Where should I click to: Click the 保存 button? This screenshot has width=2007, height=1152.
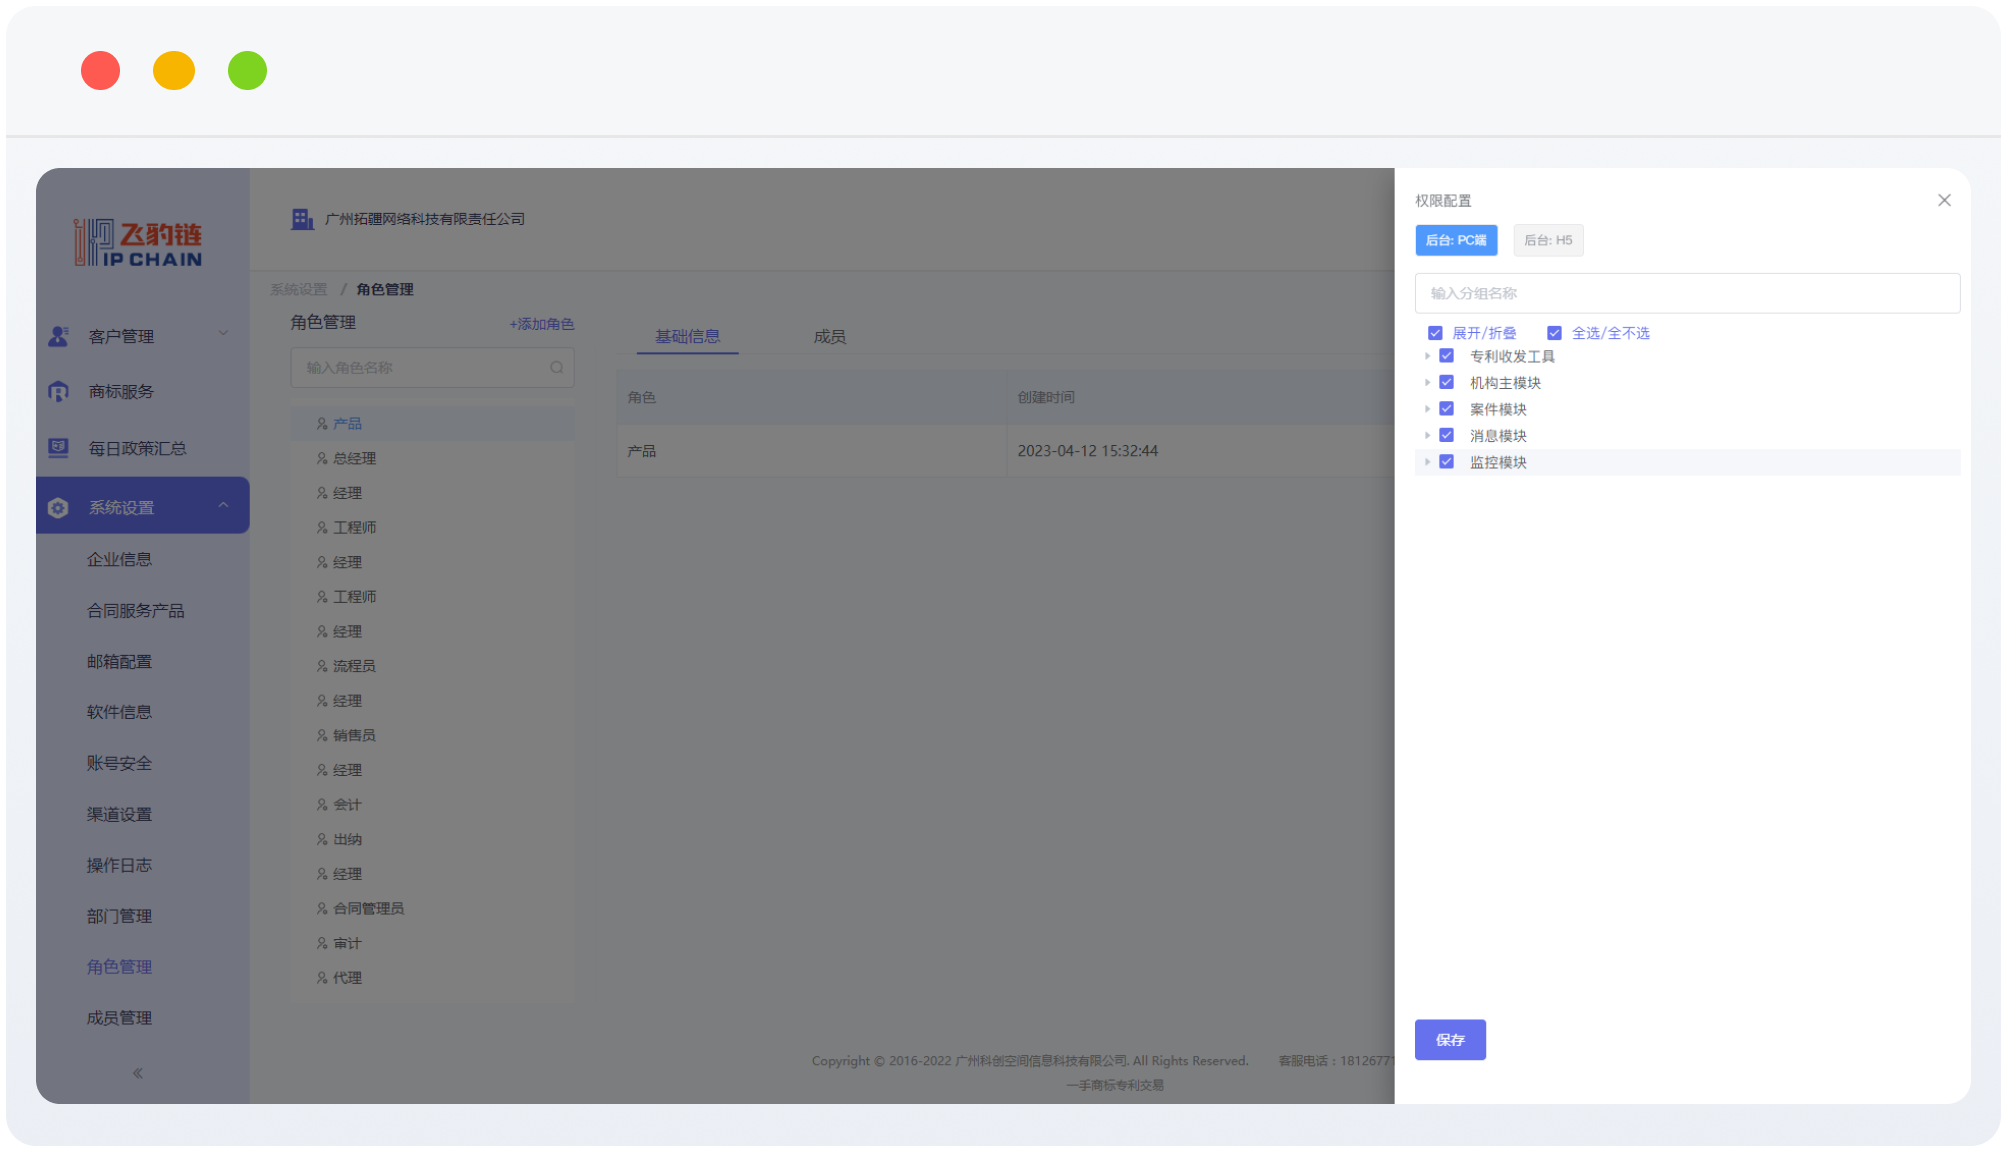(x=1449, y=1040)
